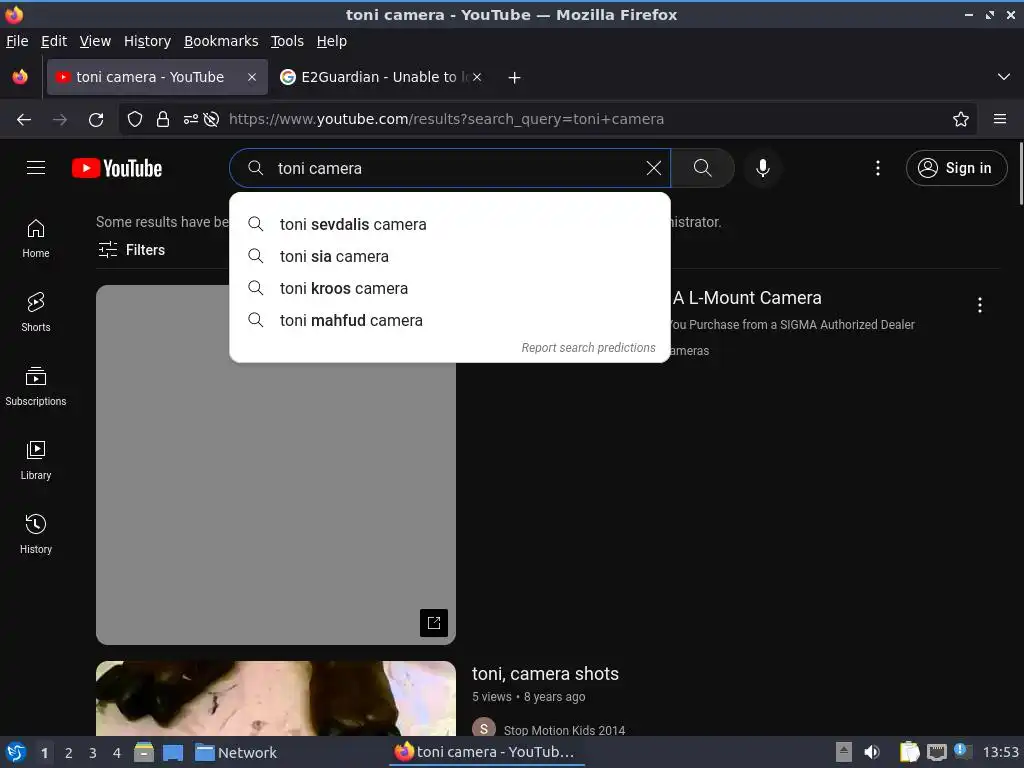
Task: Open the Edit menu
Action: 54,41
